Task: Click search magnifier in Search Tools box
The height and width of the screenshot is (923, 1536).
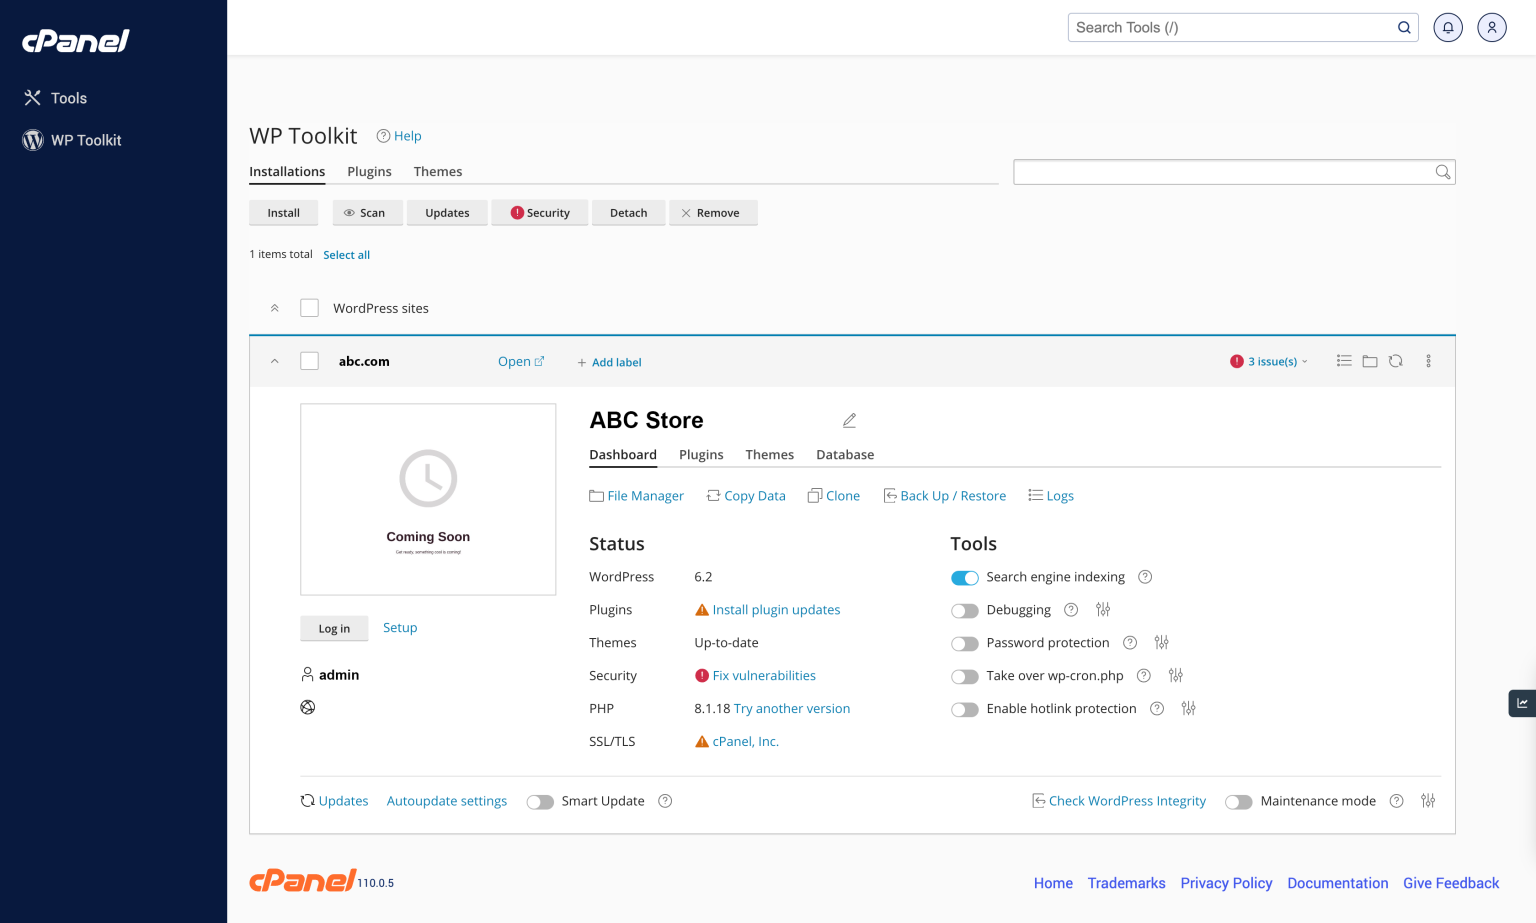Action: click(1404, 28)
